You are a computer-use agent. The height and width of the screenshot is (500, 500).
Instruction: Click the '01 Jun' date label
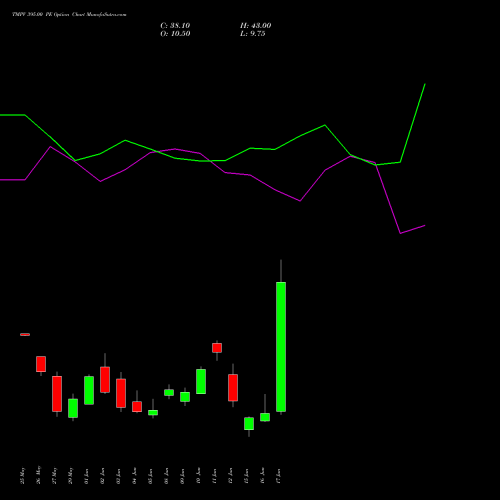click(x=87, y=476)
